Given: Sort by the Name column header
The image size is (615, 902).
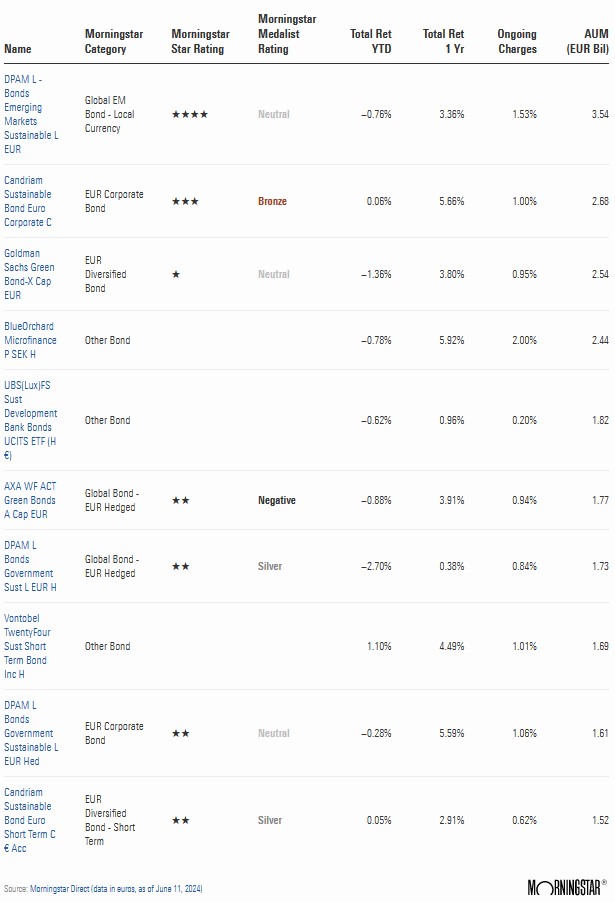Looking at the screenshot, I should pos(17,48).
